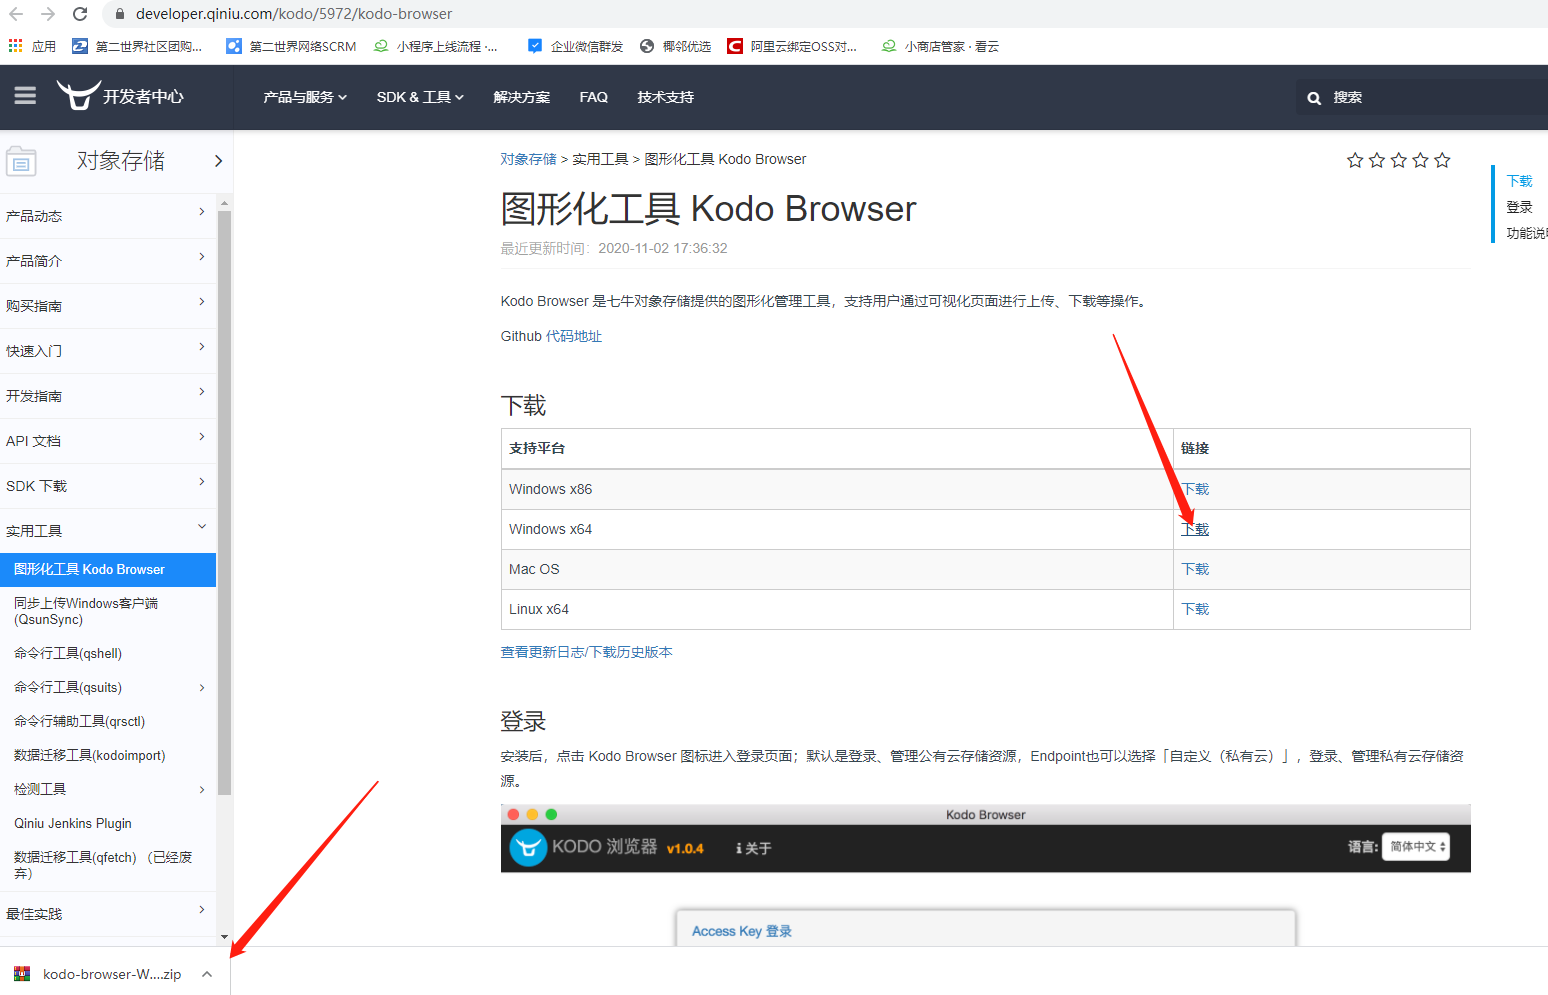Click the downloaded kodo-browser zip file
1548x995 pixels.
tap(98, 974)
